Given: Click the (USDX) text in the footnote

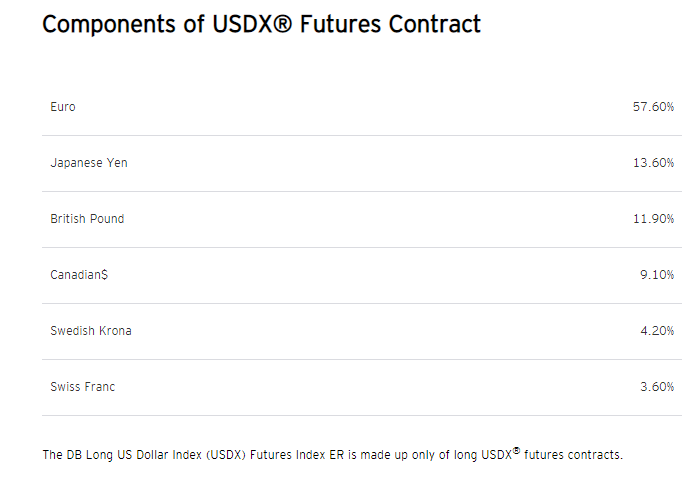Looking at the screenshot, I should point(225,455).
